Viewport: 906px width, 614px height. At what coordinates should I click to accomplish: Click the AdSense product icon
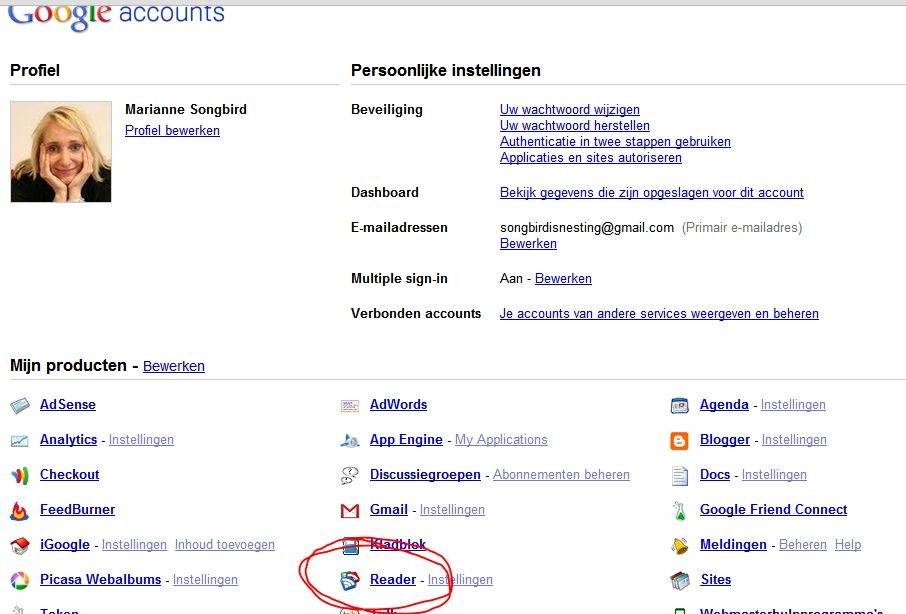point(20,405)
